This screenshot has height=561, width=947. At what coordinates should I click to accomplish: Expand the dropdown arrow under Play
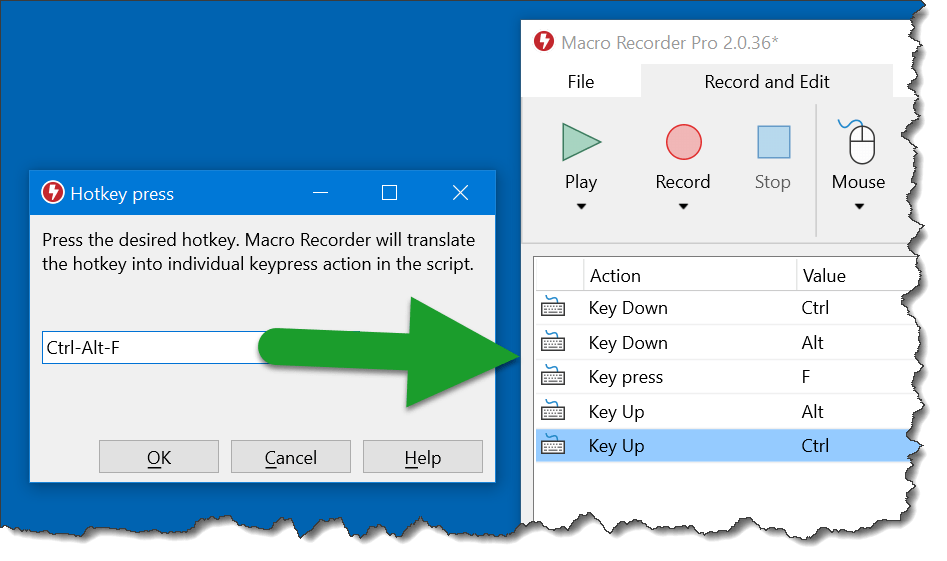pyautogui.click(x=581, y=207)
